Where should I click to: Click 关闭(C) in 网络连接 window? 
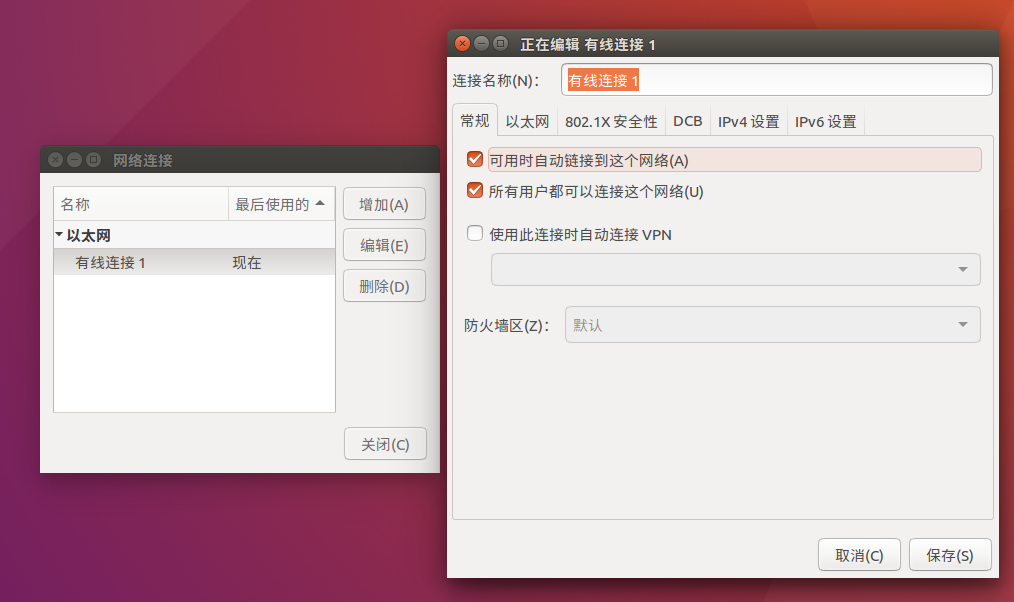click(x=385, y=444)
